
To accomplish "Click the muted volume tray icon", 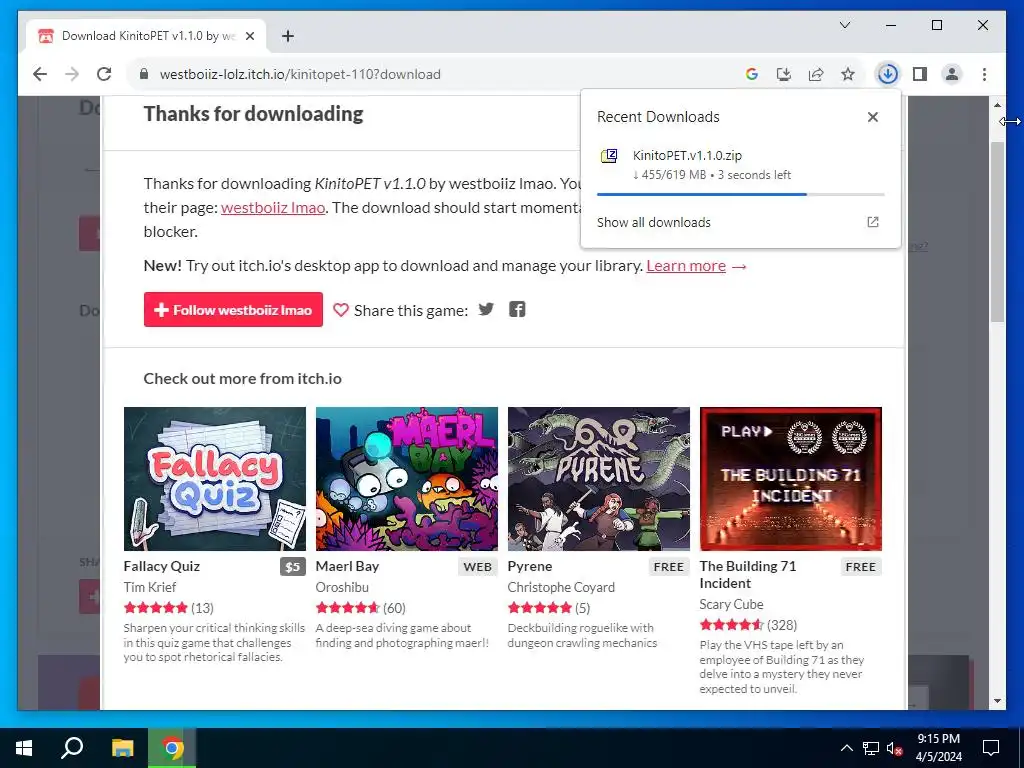I will click(x=895, y=748).
